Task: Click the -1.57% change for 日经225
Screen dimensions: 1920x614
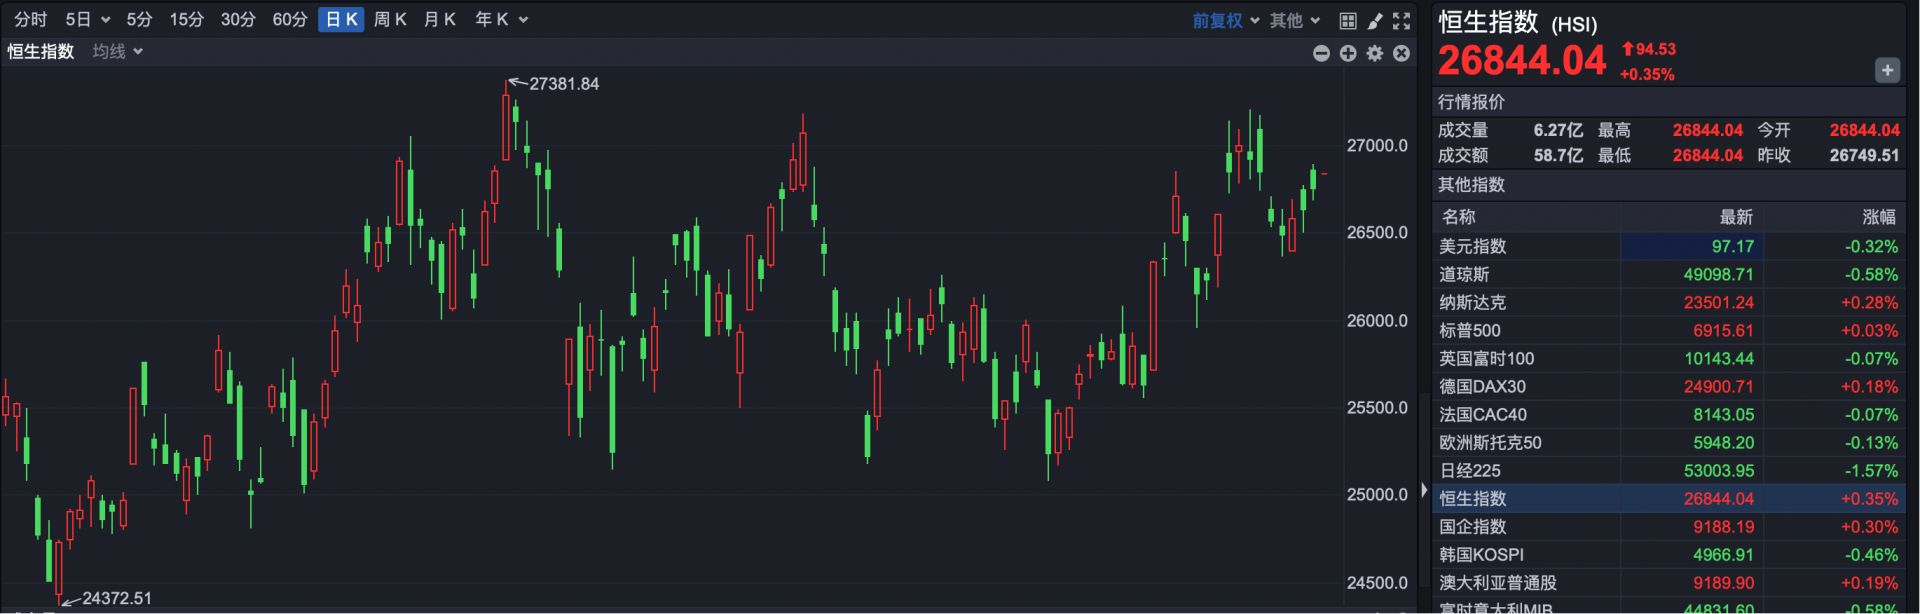Action: coord(1871,470)
